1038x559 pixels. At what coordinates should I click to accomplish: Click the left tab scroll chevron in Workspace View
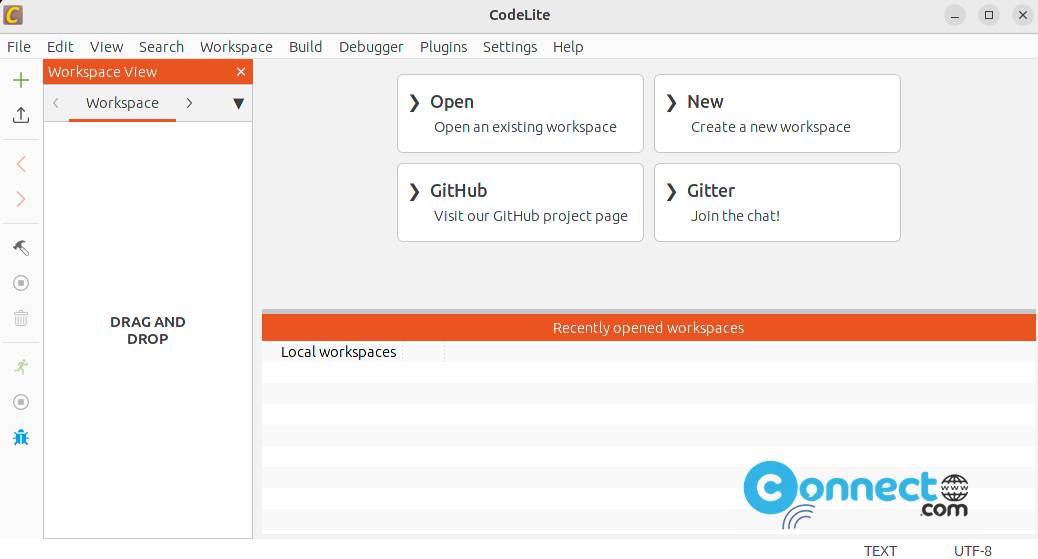click(x=56, y=103)
